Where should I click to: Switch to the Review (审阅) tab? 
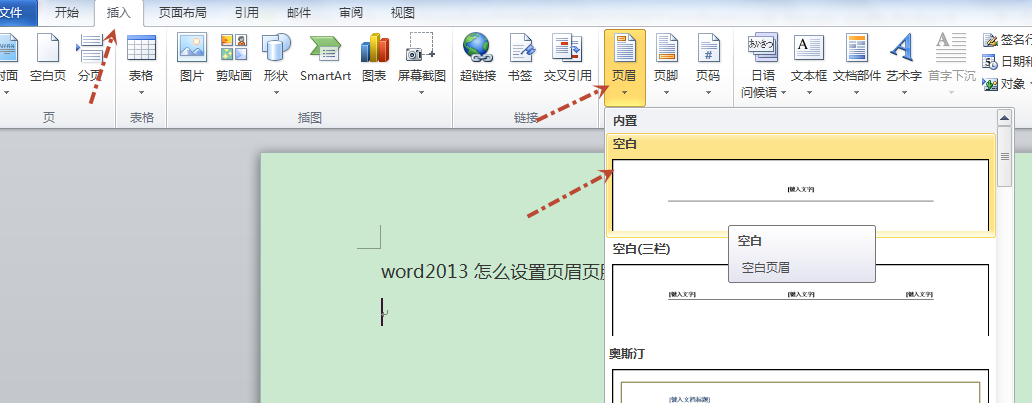(x=351, y=13)
